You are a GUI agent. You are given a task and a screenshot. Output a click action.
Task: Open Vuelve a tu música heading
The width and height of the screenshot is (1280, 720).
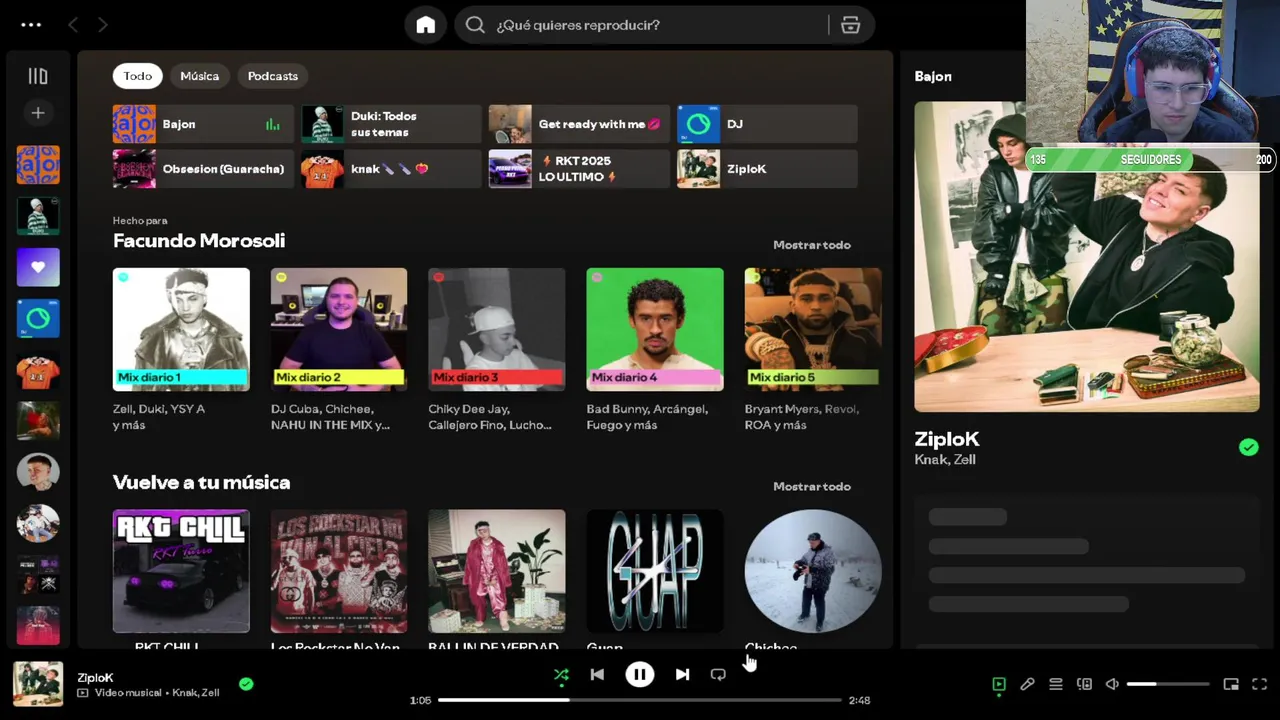[x=201, y=483]
